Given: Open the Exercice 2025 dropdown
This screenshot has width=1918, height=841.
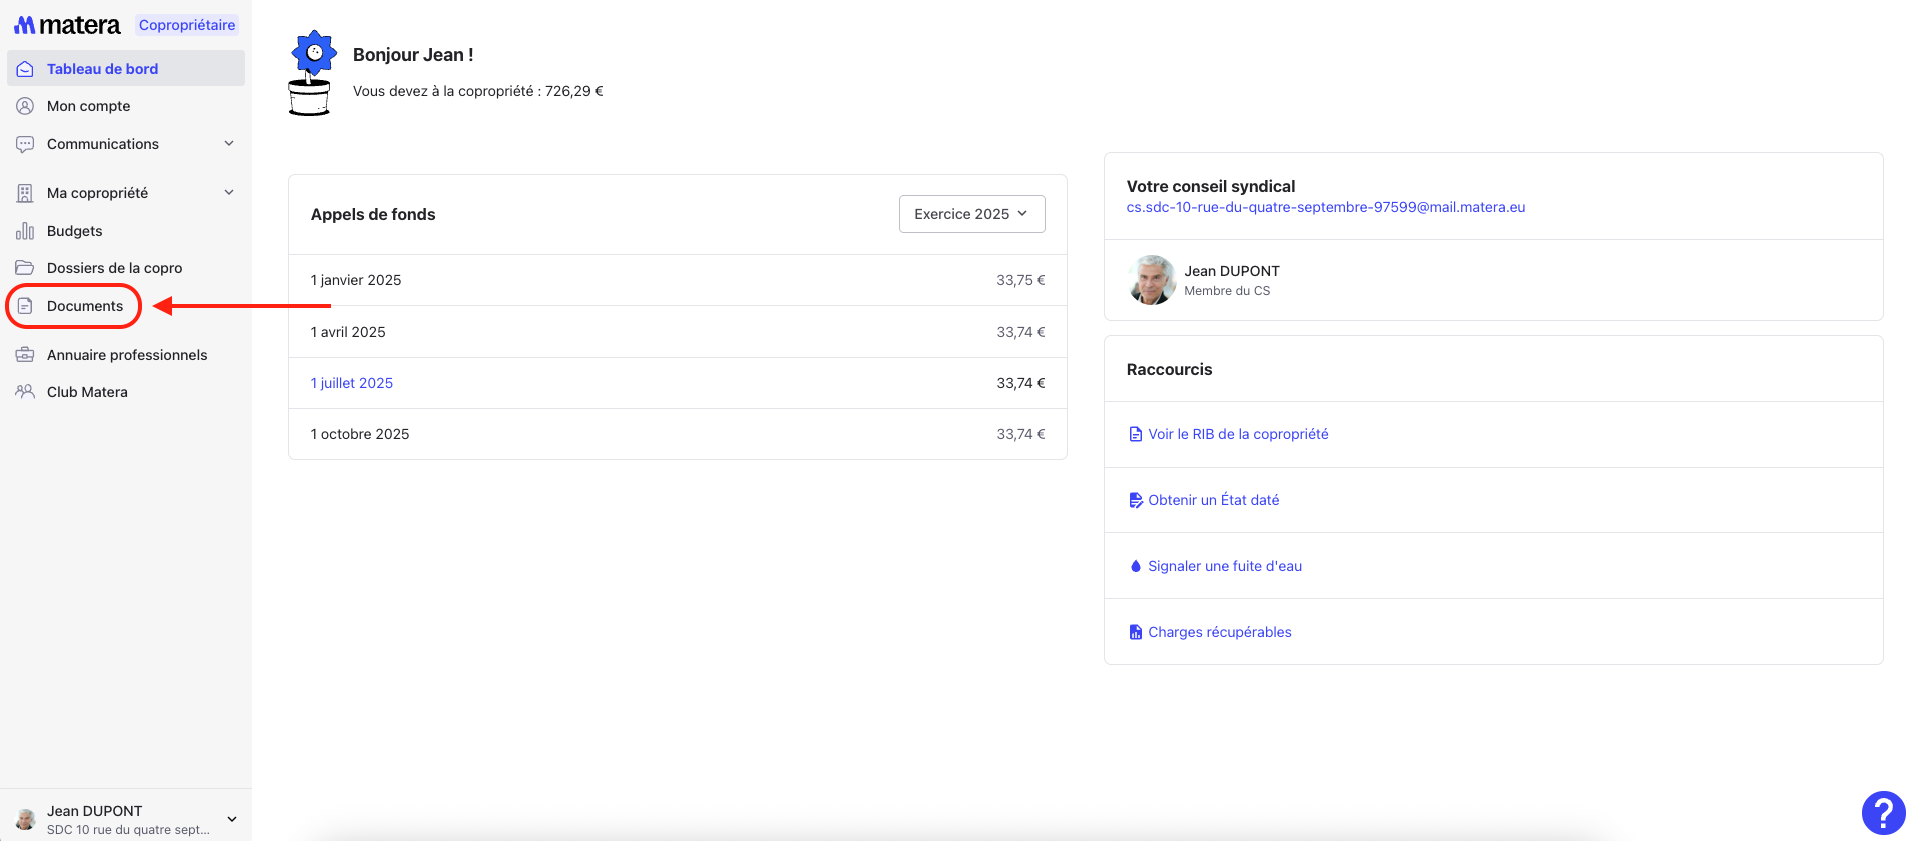Looking at the screenshot, I should (971, 214).
